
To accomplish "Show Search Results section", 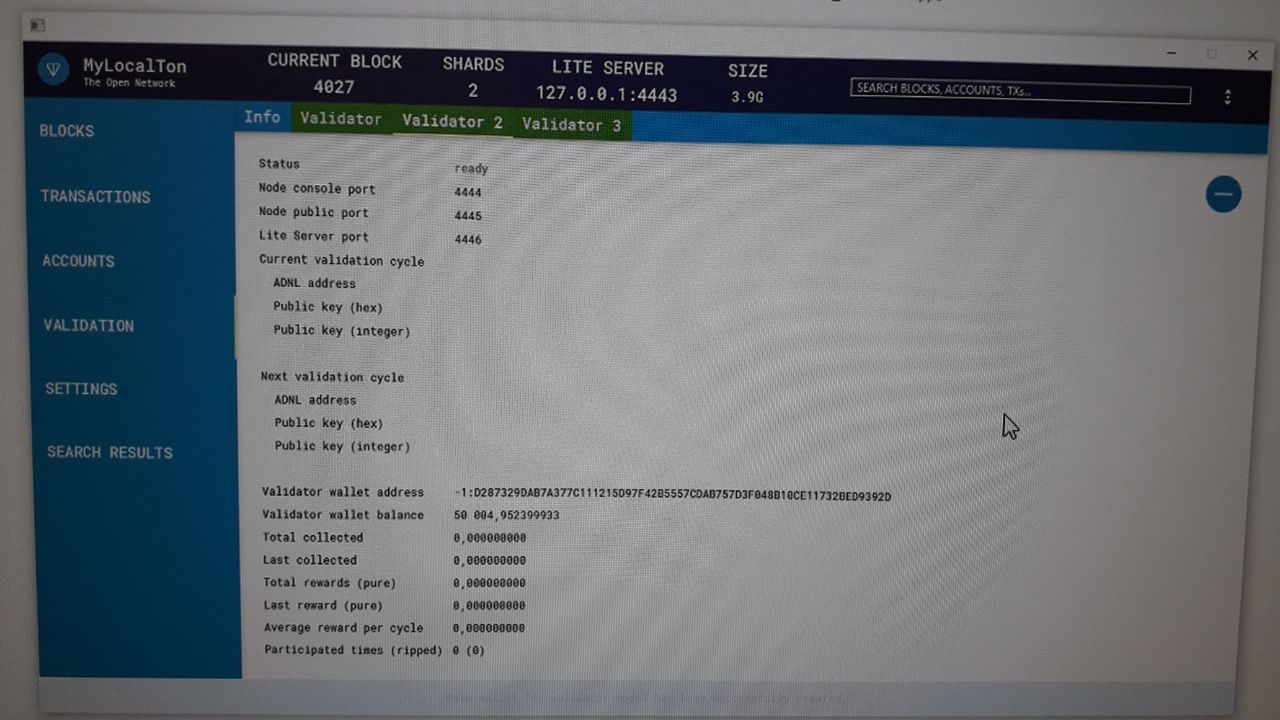I will pyautogui.click(x=110, y=452).
